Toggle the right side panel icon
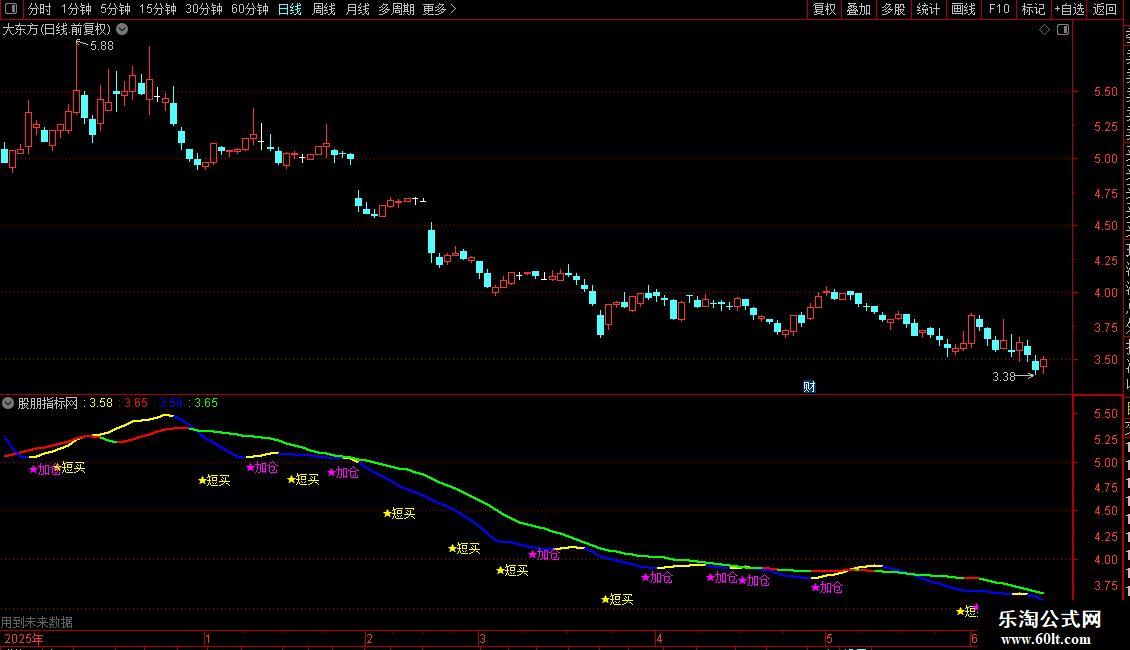 pyautogui.click(x=1063, y=30)
